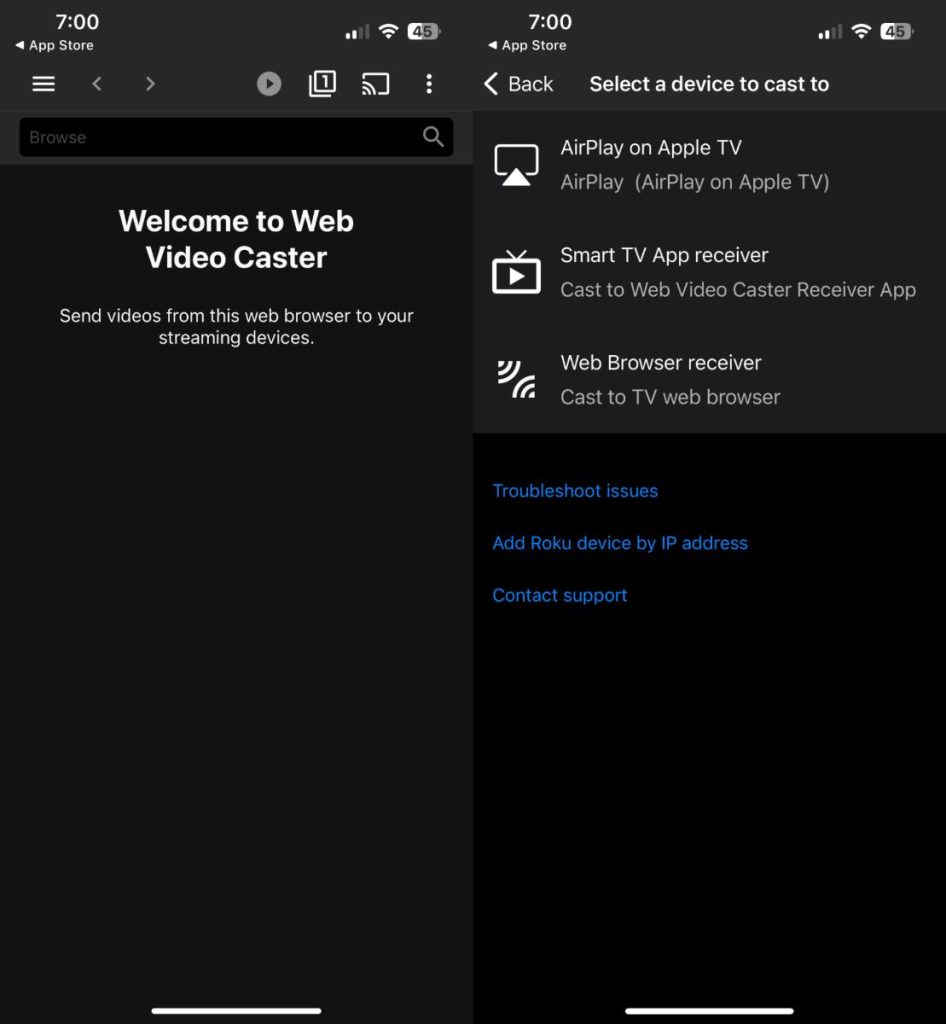Open the play queue icon
Screen dimensions: 946x1024
point(268,84)
